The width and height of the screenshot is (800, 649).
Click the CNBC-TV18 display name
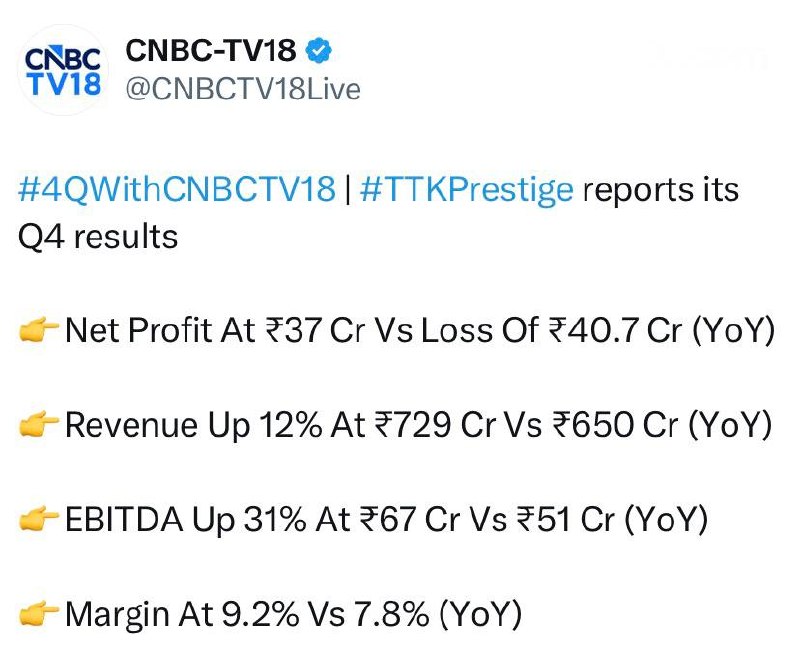pyautogui.click(x=211, y=51)
